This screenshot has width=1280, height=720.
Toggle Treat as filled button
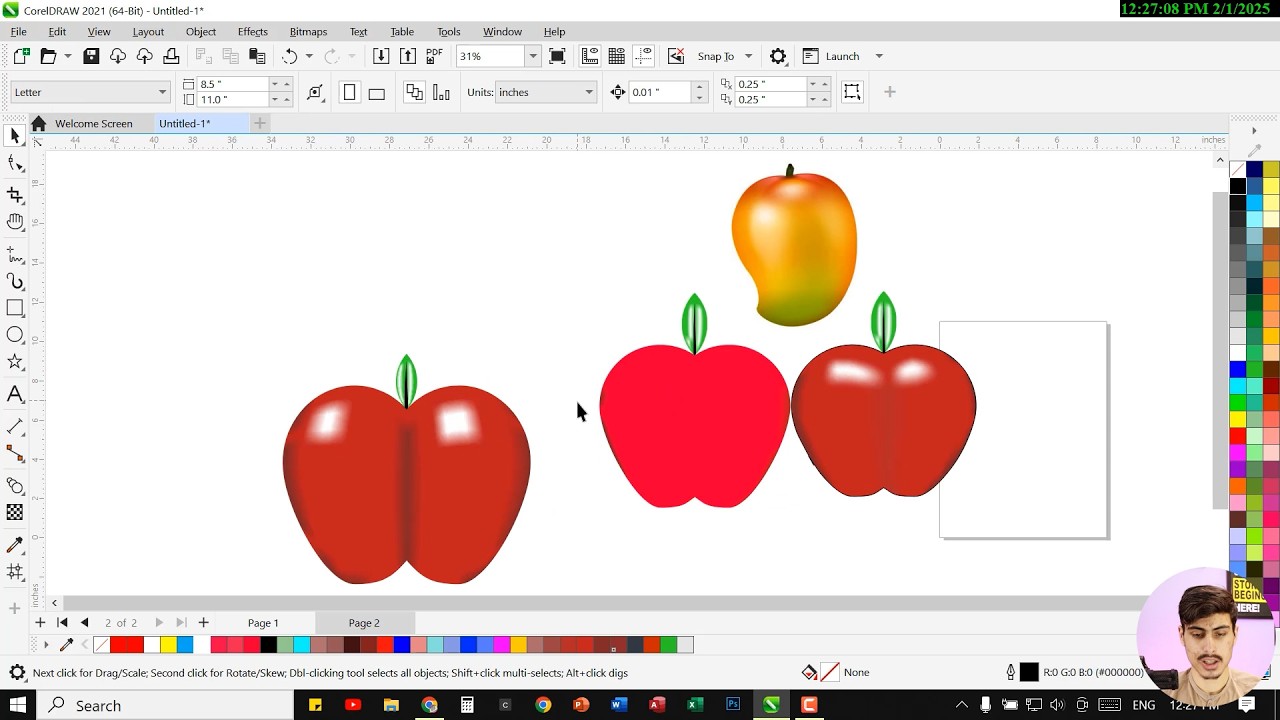coord(852,92)
